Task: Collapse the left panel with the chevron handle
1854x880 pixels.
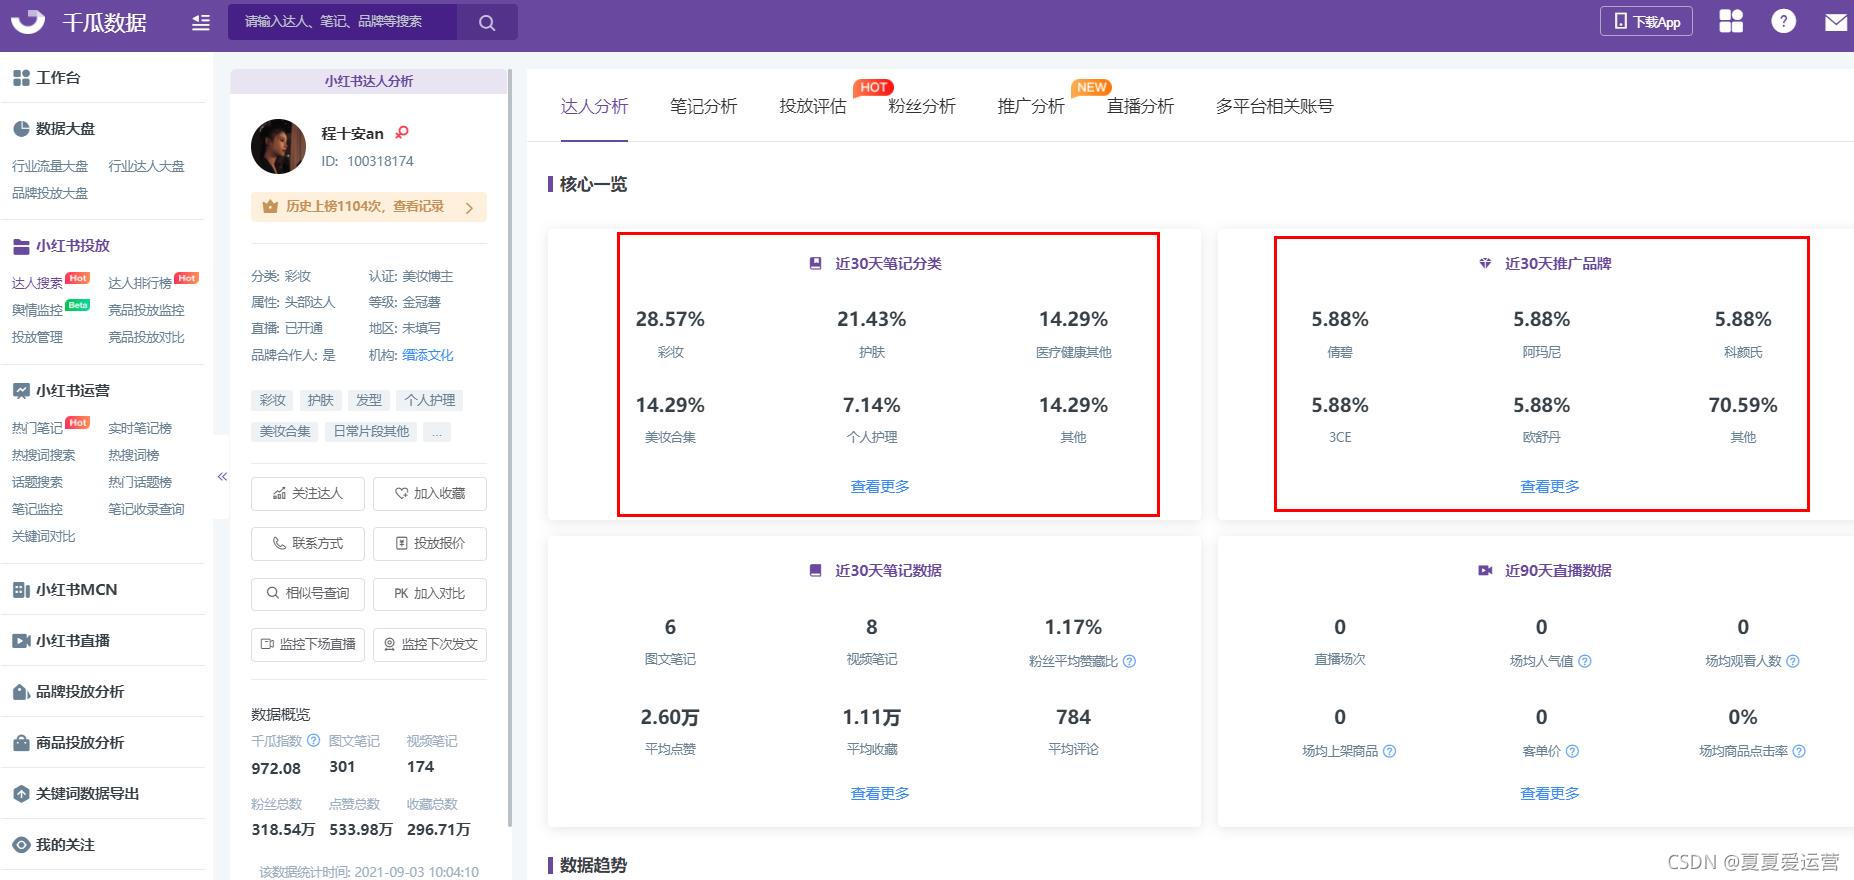Action: click(x=222, y=477)
